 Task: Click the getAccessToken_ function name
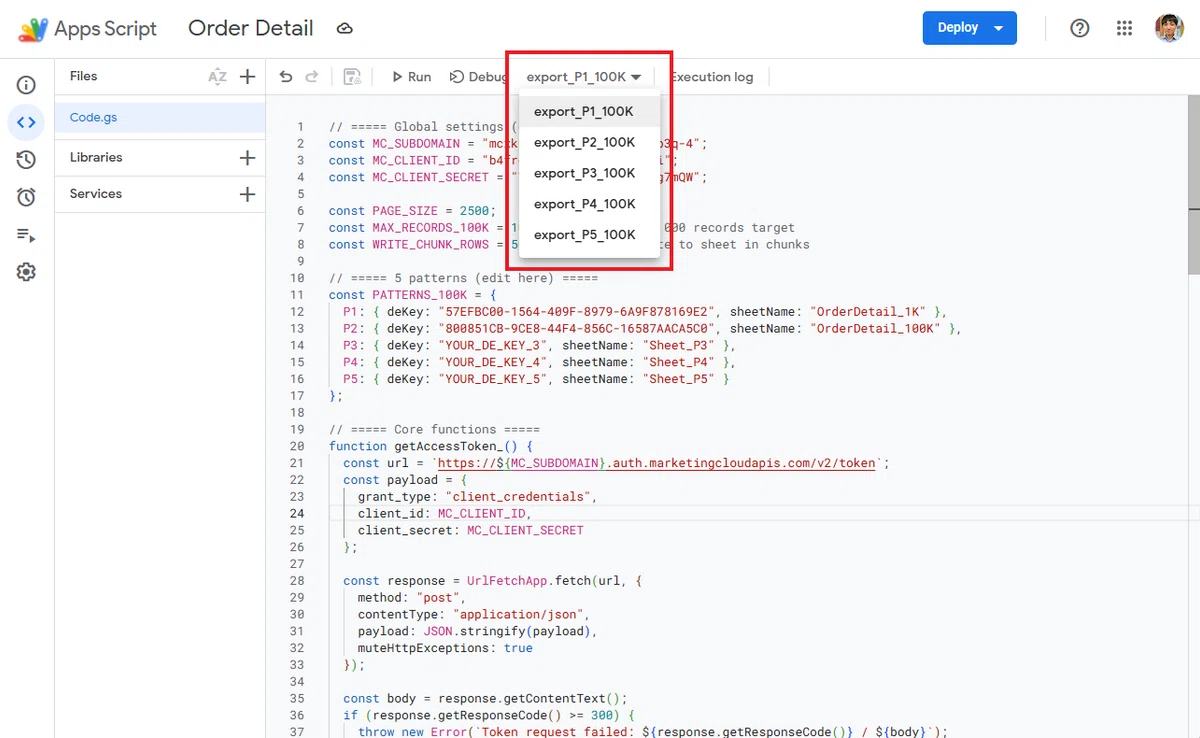[x=449, y=446]
